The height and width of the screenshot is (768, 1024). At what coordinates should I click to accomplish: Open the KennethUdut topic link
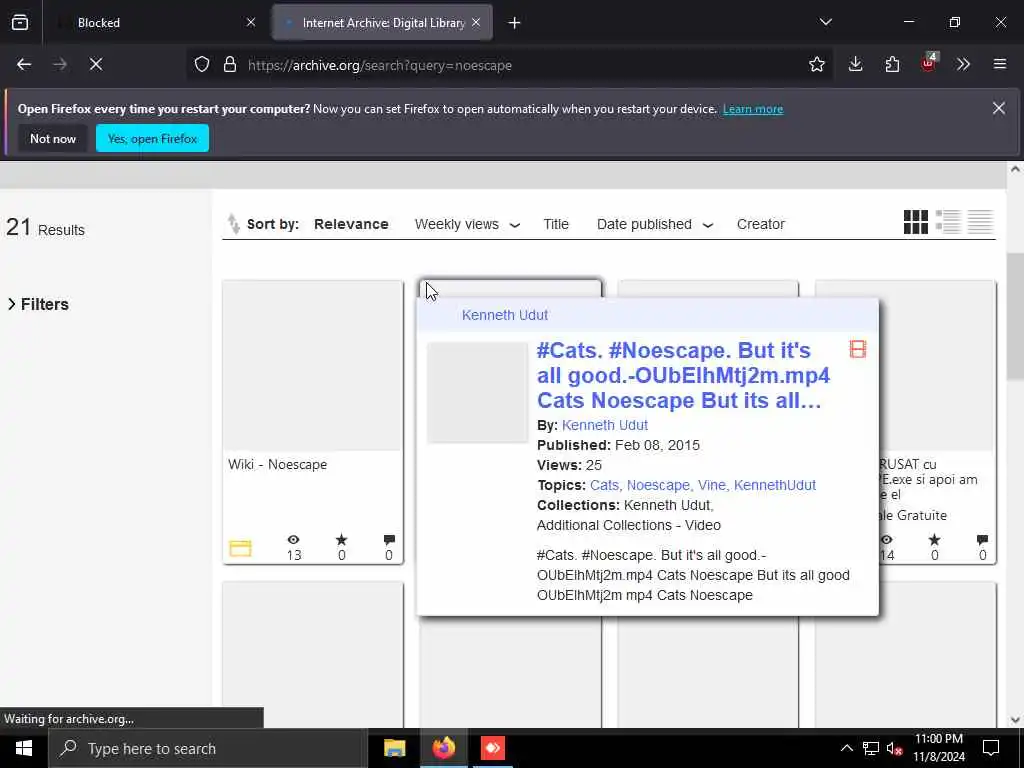tap(775, 485)
